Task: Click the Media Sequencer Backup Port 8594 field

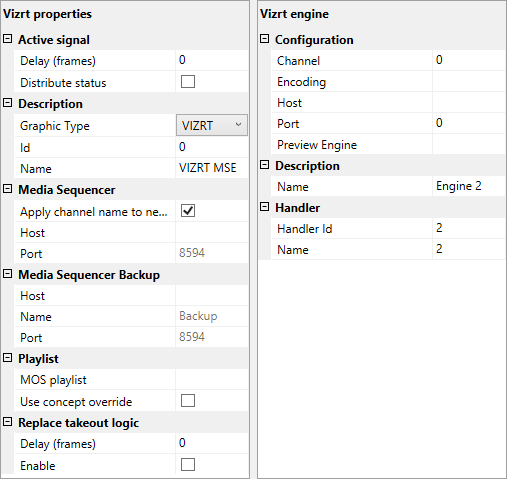Action: pyautogui.click(x=212, y=337)
